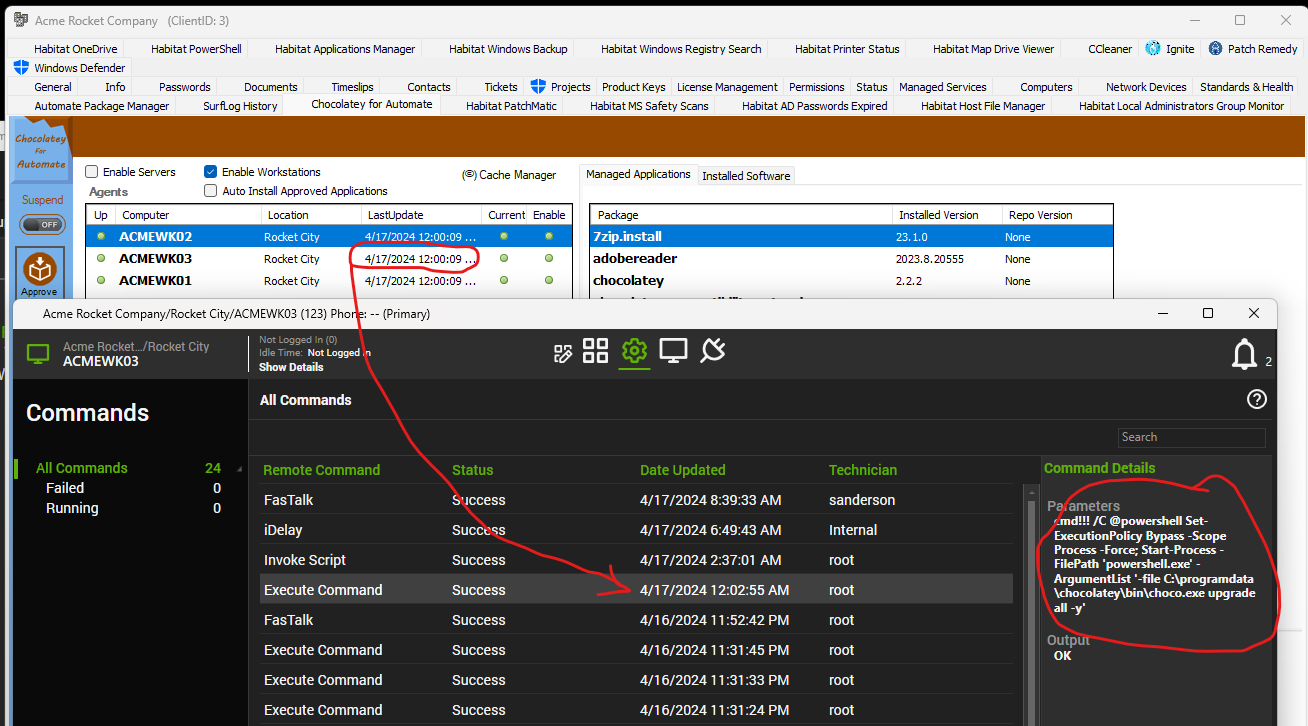Click the plug connection icon

click(x=713, y=349)
